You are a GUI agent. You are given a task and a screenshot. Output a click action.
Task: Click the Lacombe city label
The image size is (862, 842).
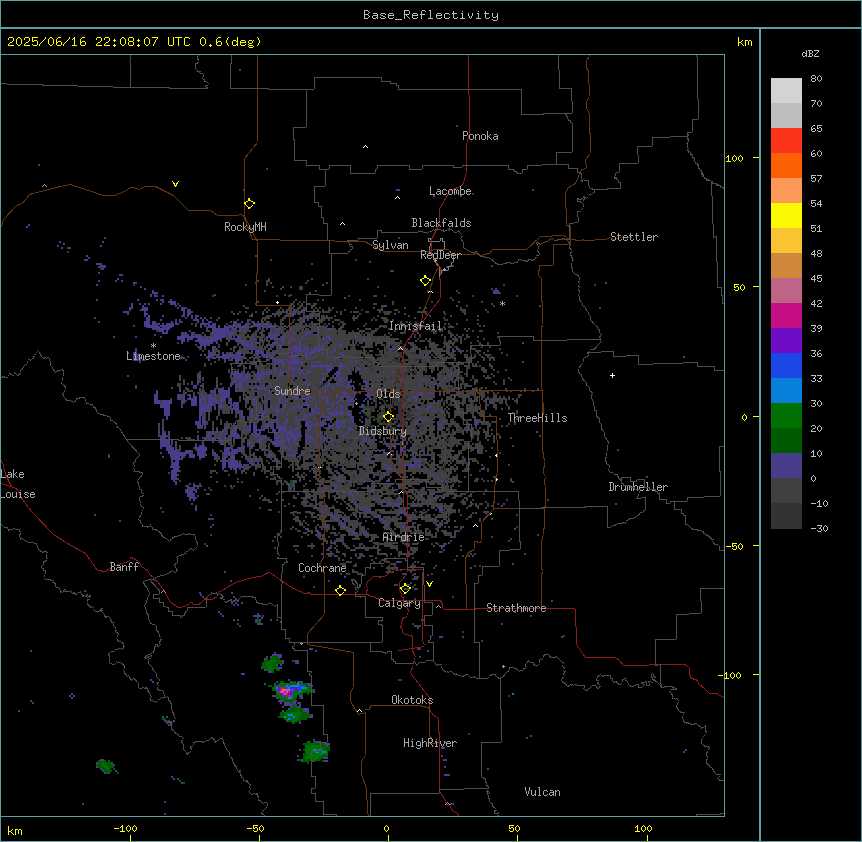pyautogui.click(x=450, y=191)
